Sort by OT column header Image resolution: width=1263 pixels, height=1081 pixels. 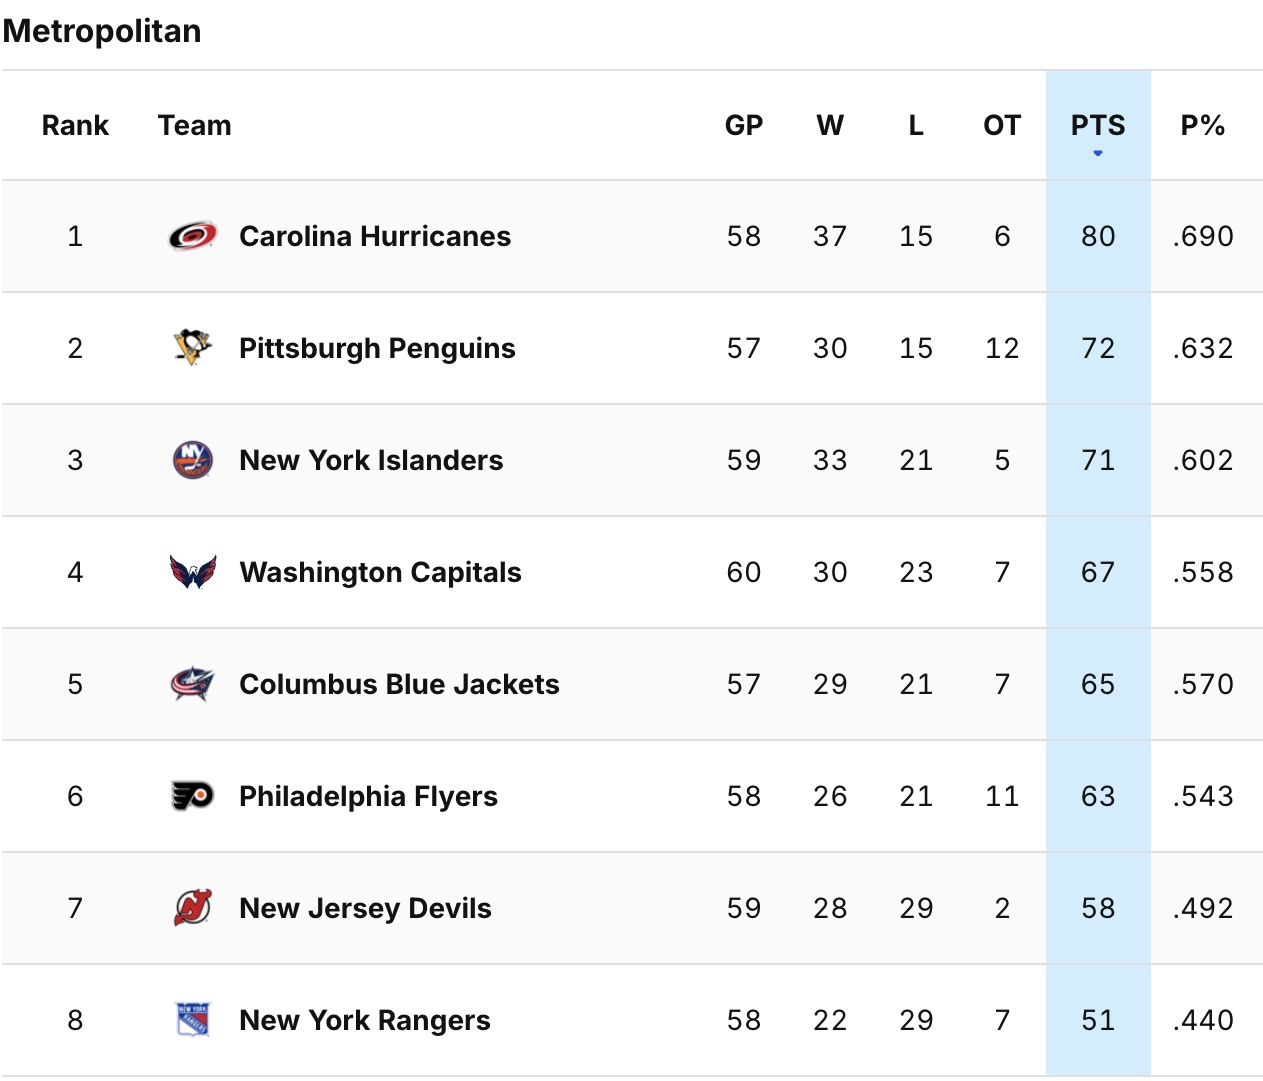click(1002, 125)
